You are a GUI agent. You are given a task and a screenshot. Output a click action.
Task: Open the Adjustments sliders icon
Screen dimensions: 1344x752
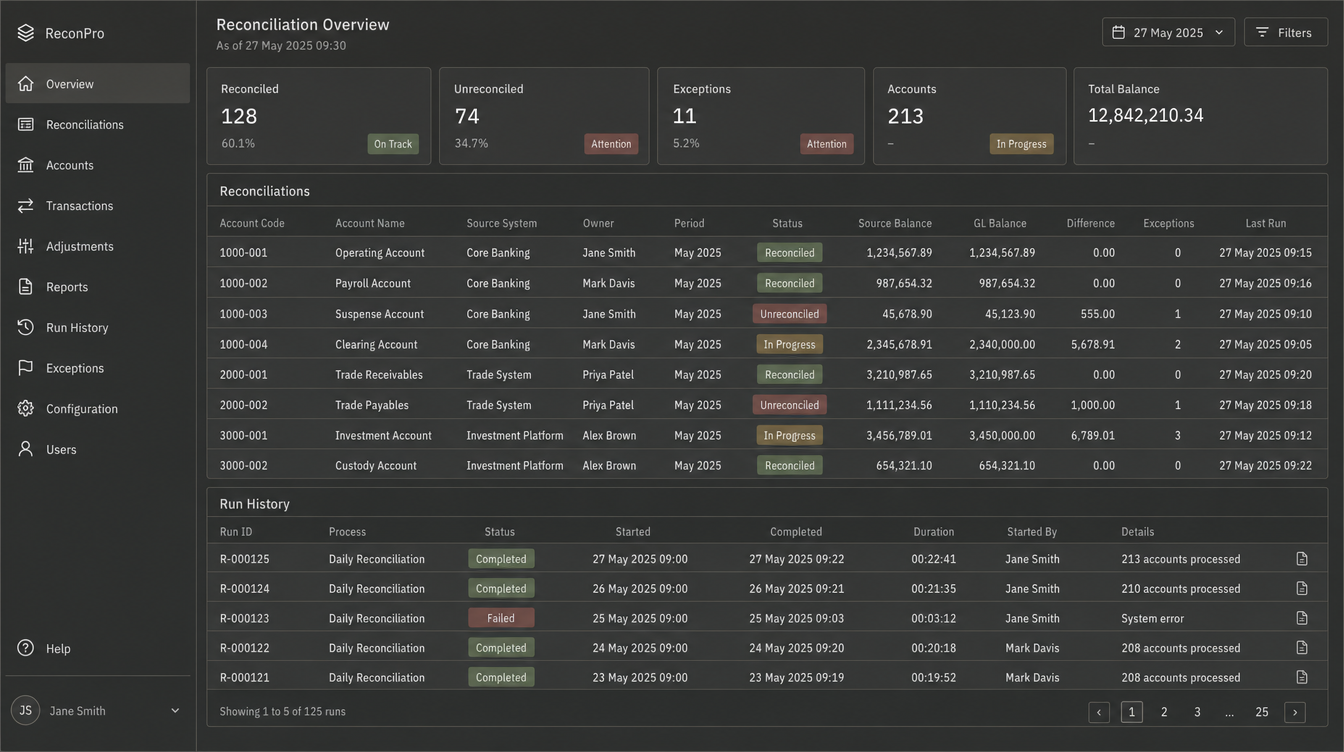(26, 246)
